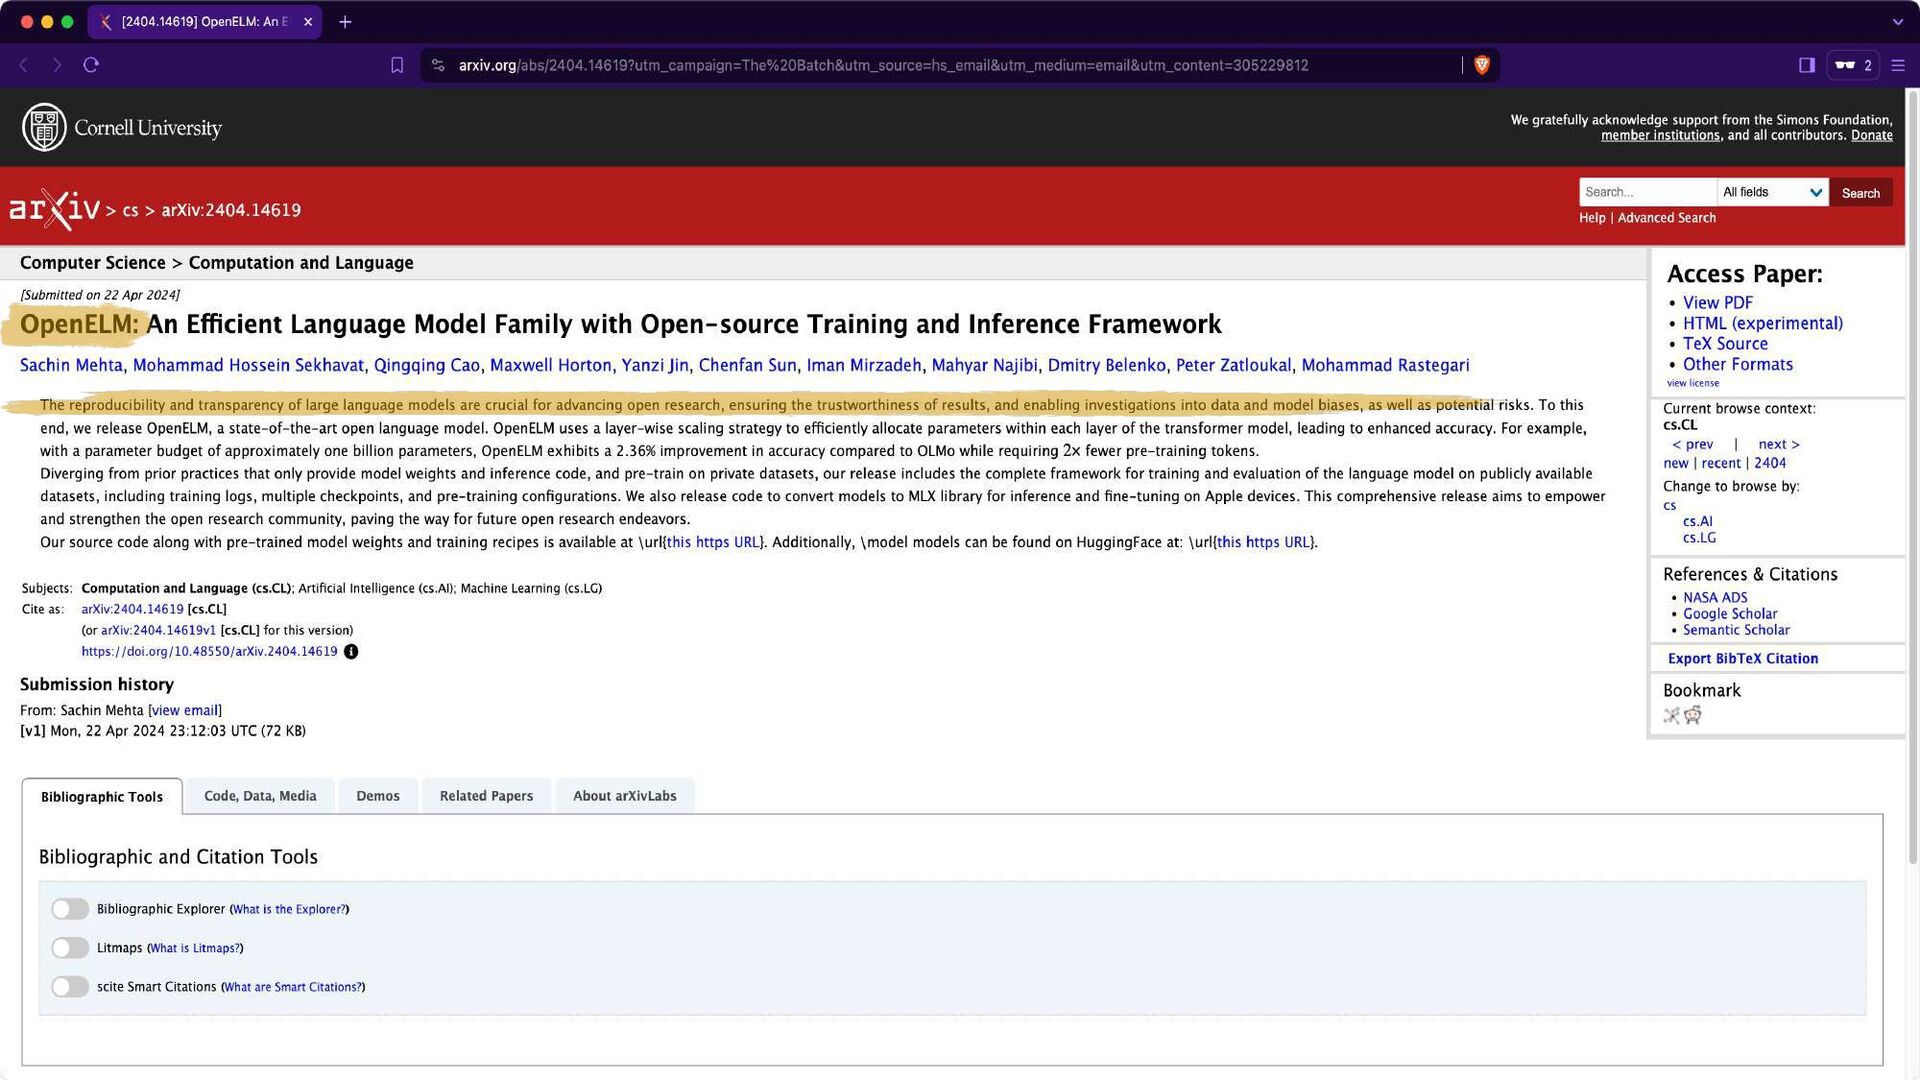This screenshot has height=1080, width=1920.
Task: Open What is Litmaps? link
Action: (x=195, y=949)
